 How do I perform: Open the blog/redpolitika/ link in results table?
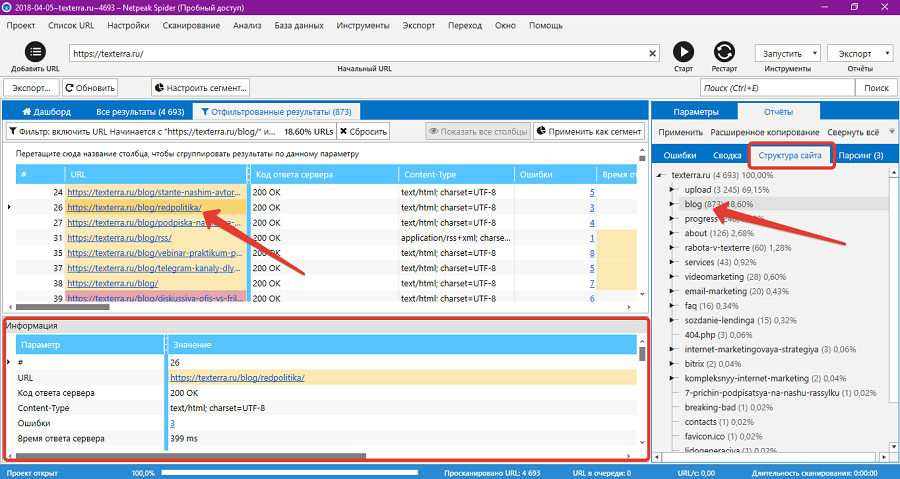point(134,208)
